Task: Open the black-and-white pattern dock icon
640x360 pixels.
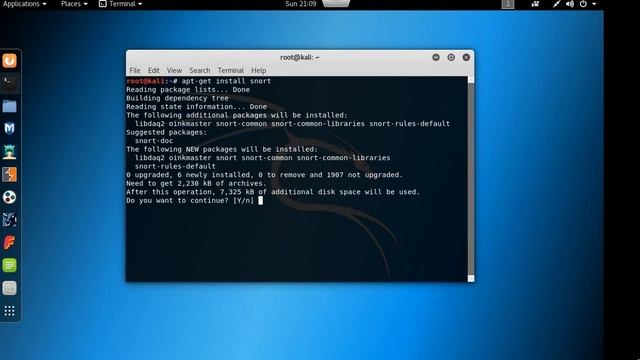Action: pyautogui.click(x=9, y=220)
